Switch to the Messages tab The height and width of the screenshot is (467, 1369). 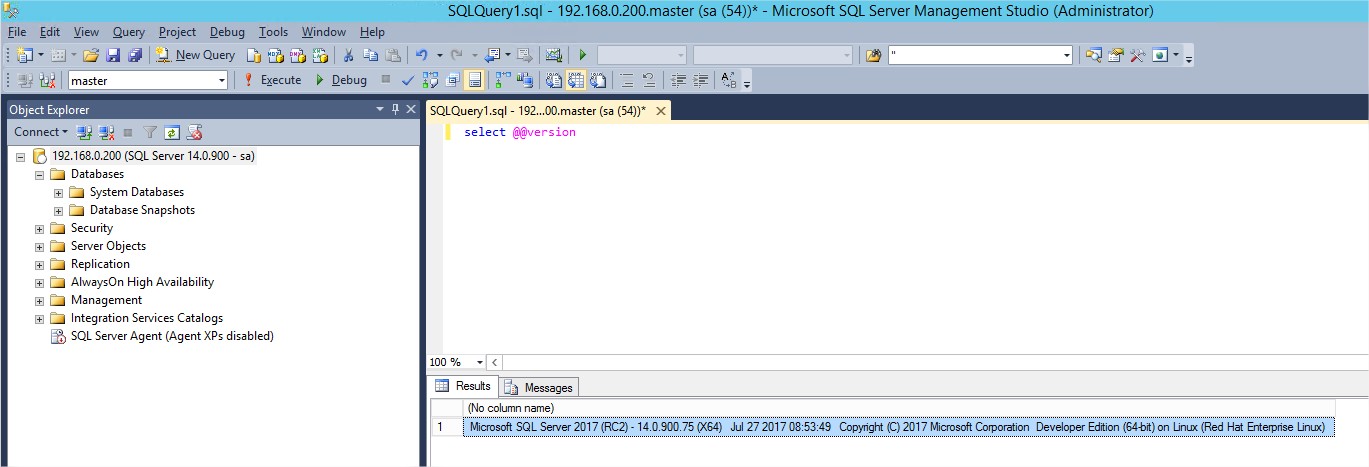pyautogui.click(x=539, y=387)
